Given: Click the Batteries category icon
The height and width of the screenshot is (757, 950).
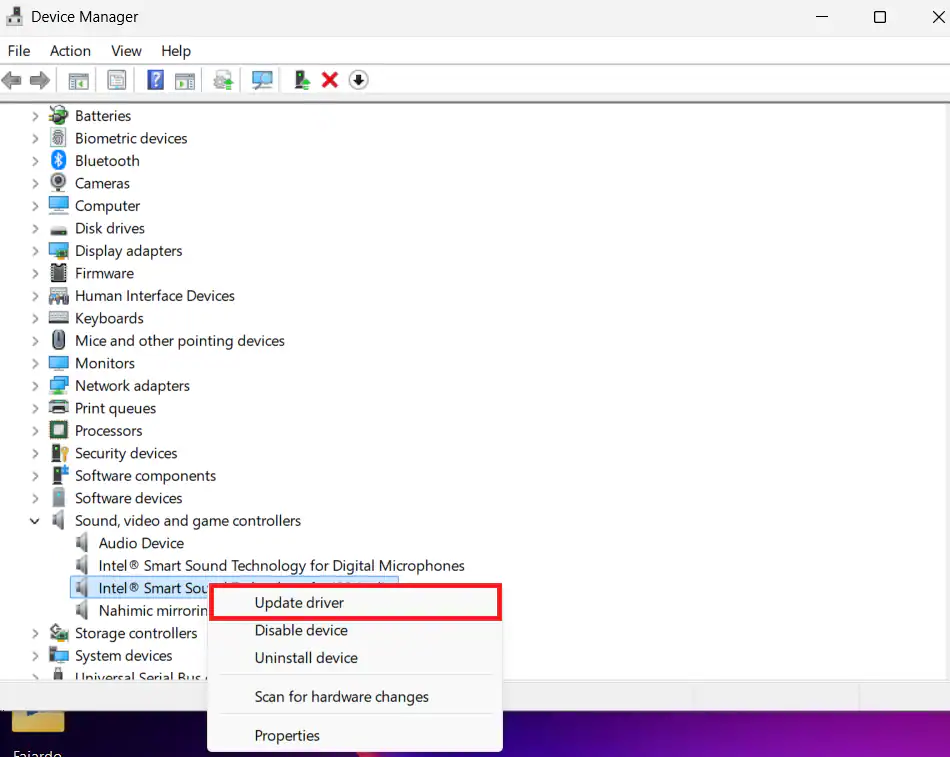Looking at the screenshot, I should pyautogui.click(x=58, y=115).
